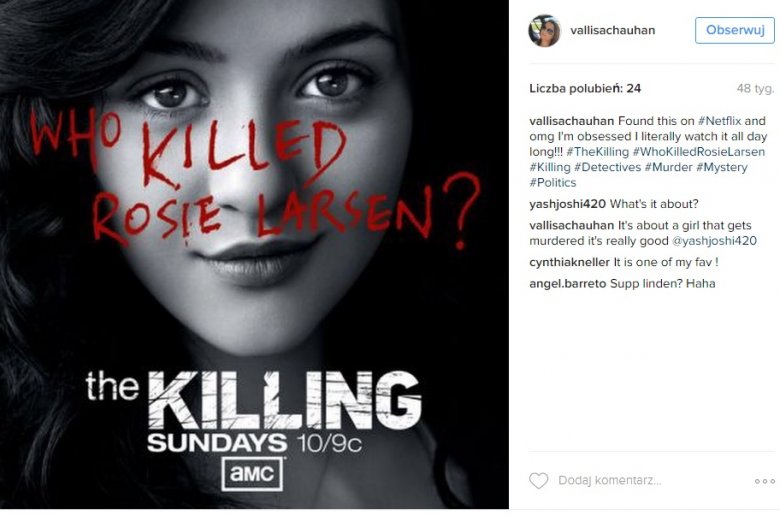Open the three-dots more options menu

765,481
